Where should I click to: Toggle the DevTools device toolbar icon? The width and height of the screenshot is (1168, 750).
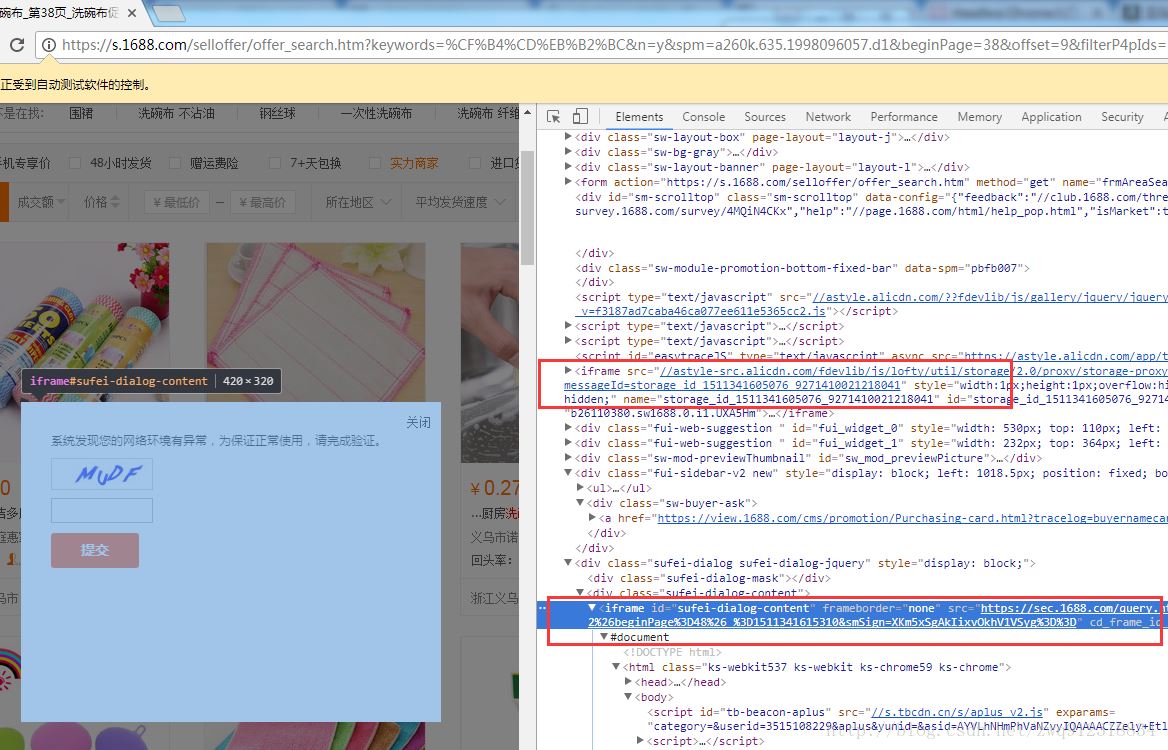pos(580,116)
